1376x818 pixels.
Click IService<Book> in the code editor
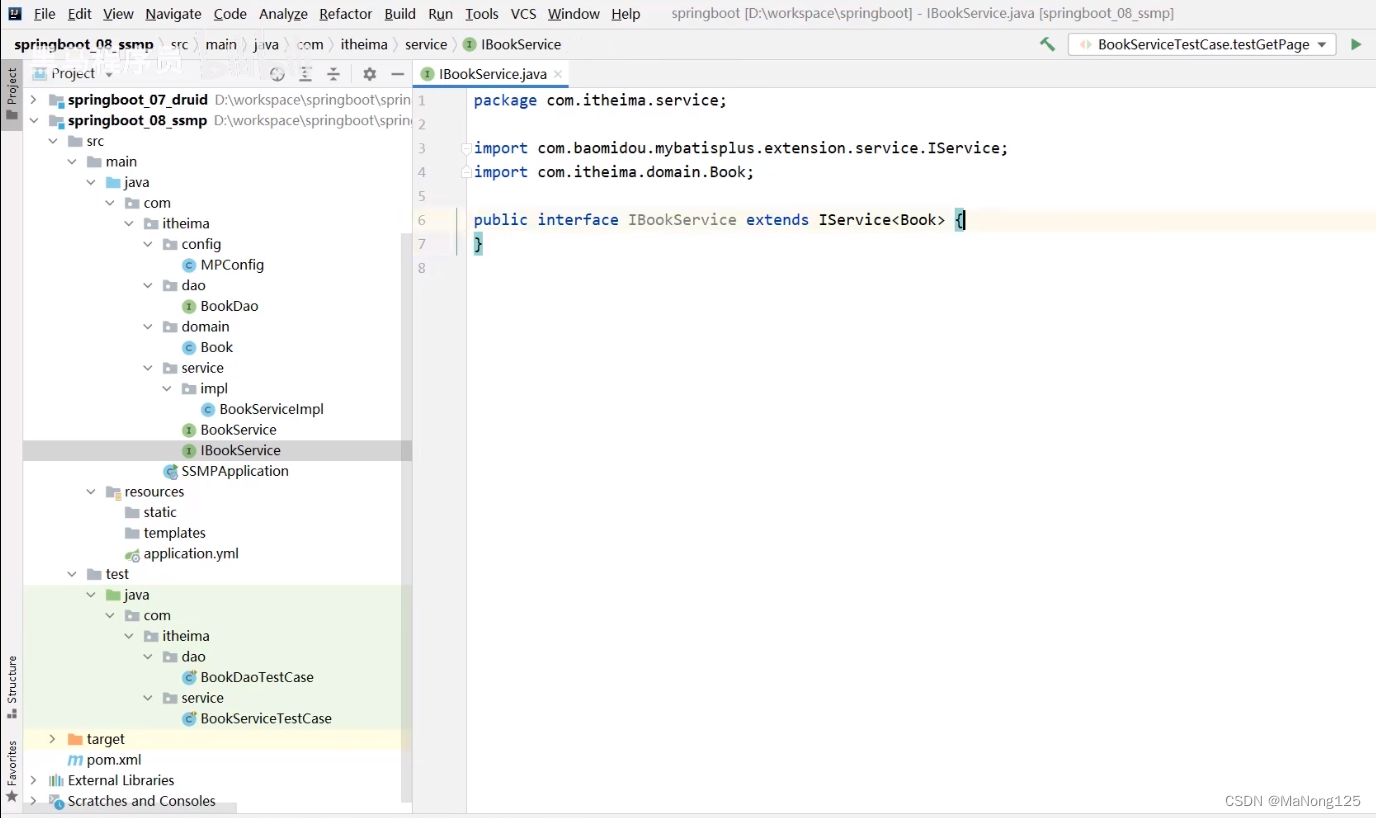[882, 220]
